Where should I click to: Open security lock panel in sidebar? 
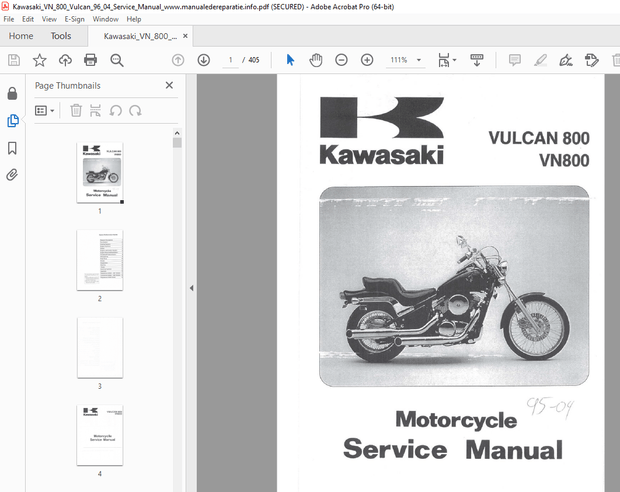tap(12, 93)
